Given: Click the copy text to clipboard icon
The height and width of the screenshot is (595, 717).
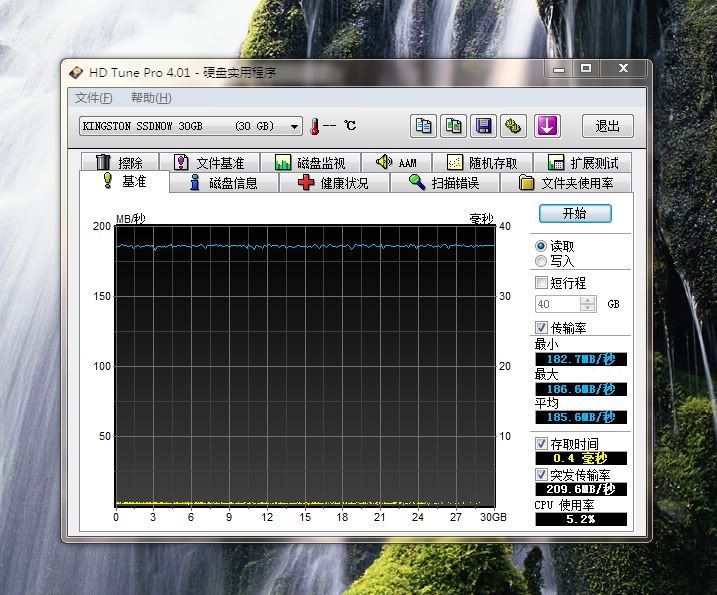Looking at the screenshot, I should (x=424, y=126).
